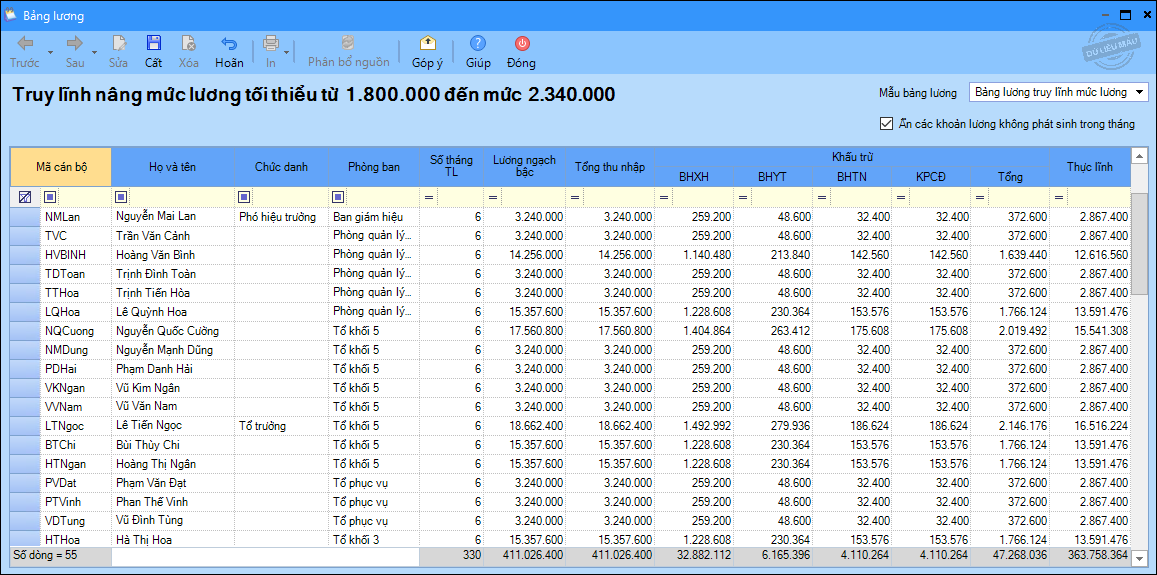
Task: Open filter operator for Mã cán bộ column
Action: pos(50,197)
